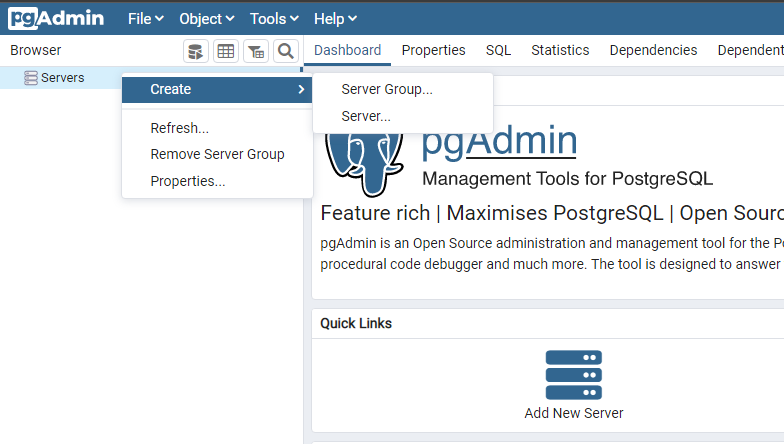Open the Help dropdown menu
Image resolution: width=784 pixels, height=444 pixels.
point(335,18)
